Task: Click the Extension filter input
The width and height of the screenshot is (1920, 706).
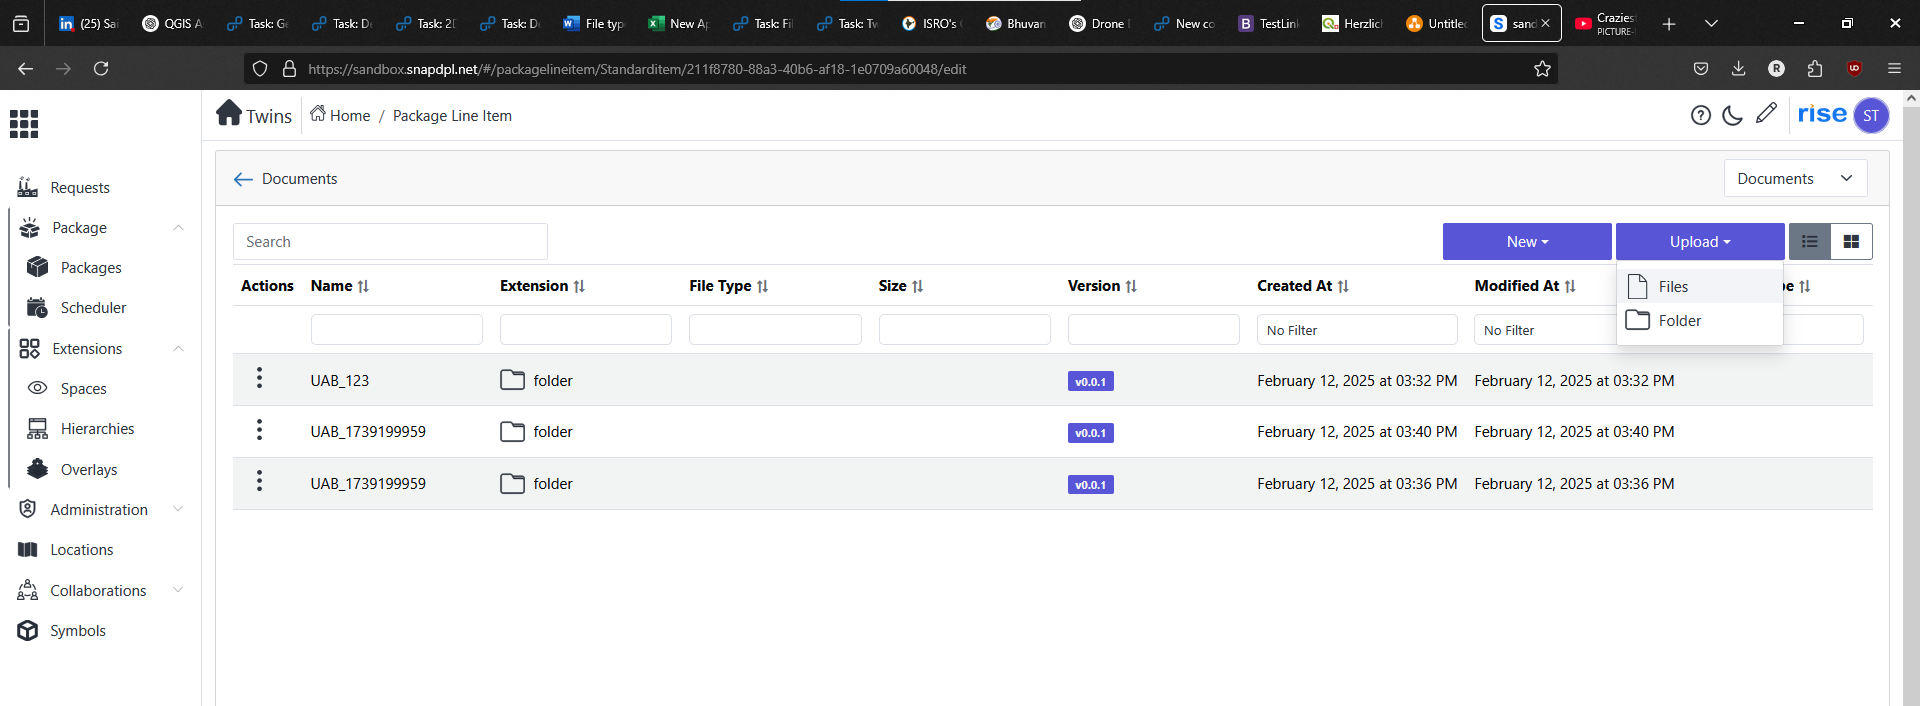Action: click(586, 330)
